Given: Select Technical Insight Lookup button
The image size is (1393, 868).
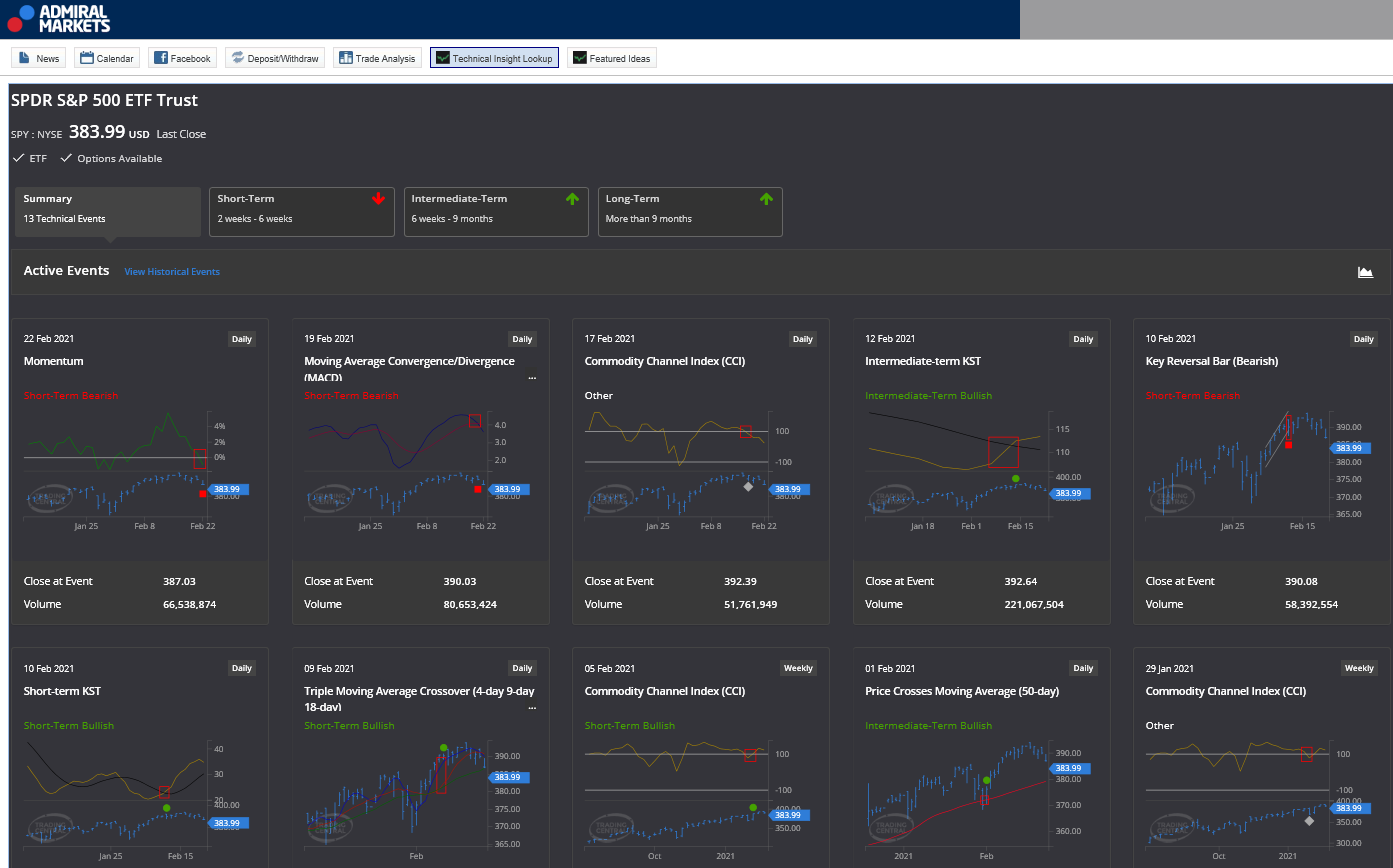Looking at the screenshot, I should (494, 58).
